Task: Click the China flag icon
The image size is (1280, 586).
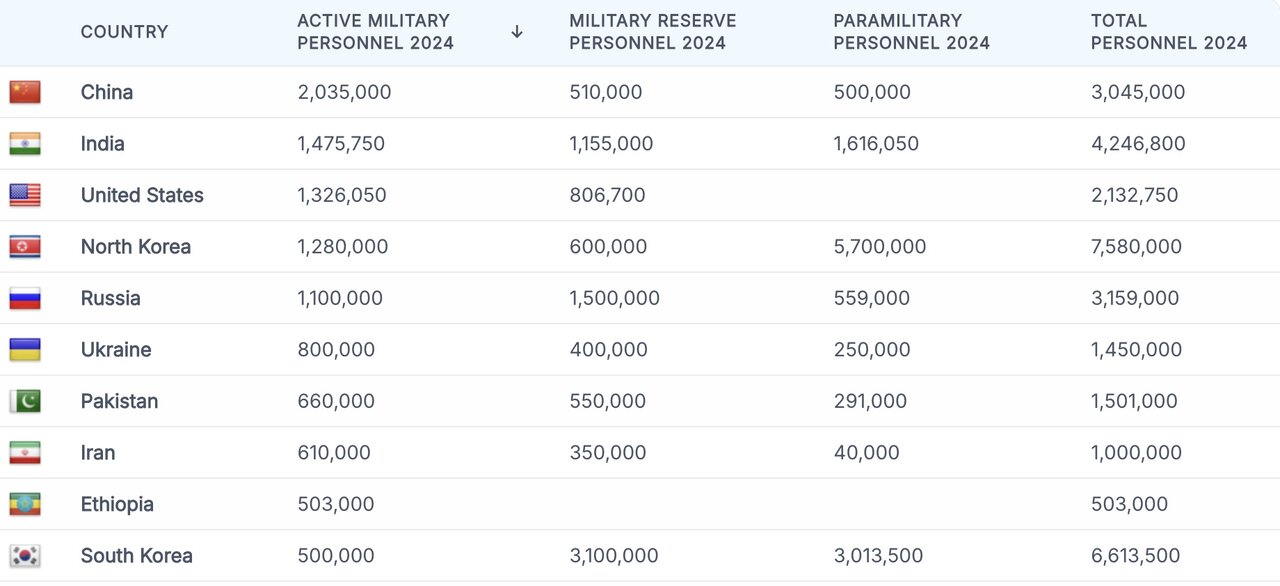Action: click(x=25, y=92)
